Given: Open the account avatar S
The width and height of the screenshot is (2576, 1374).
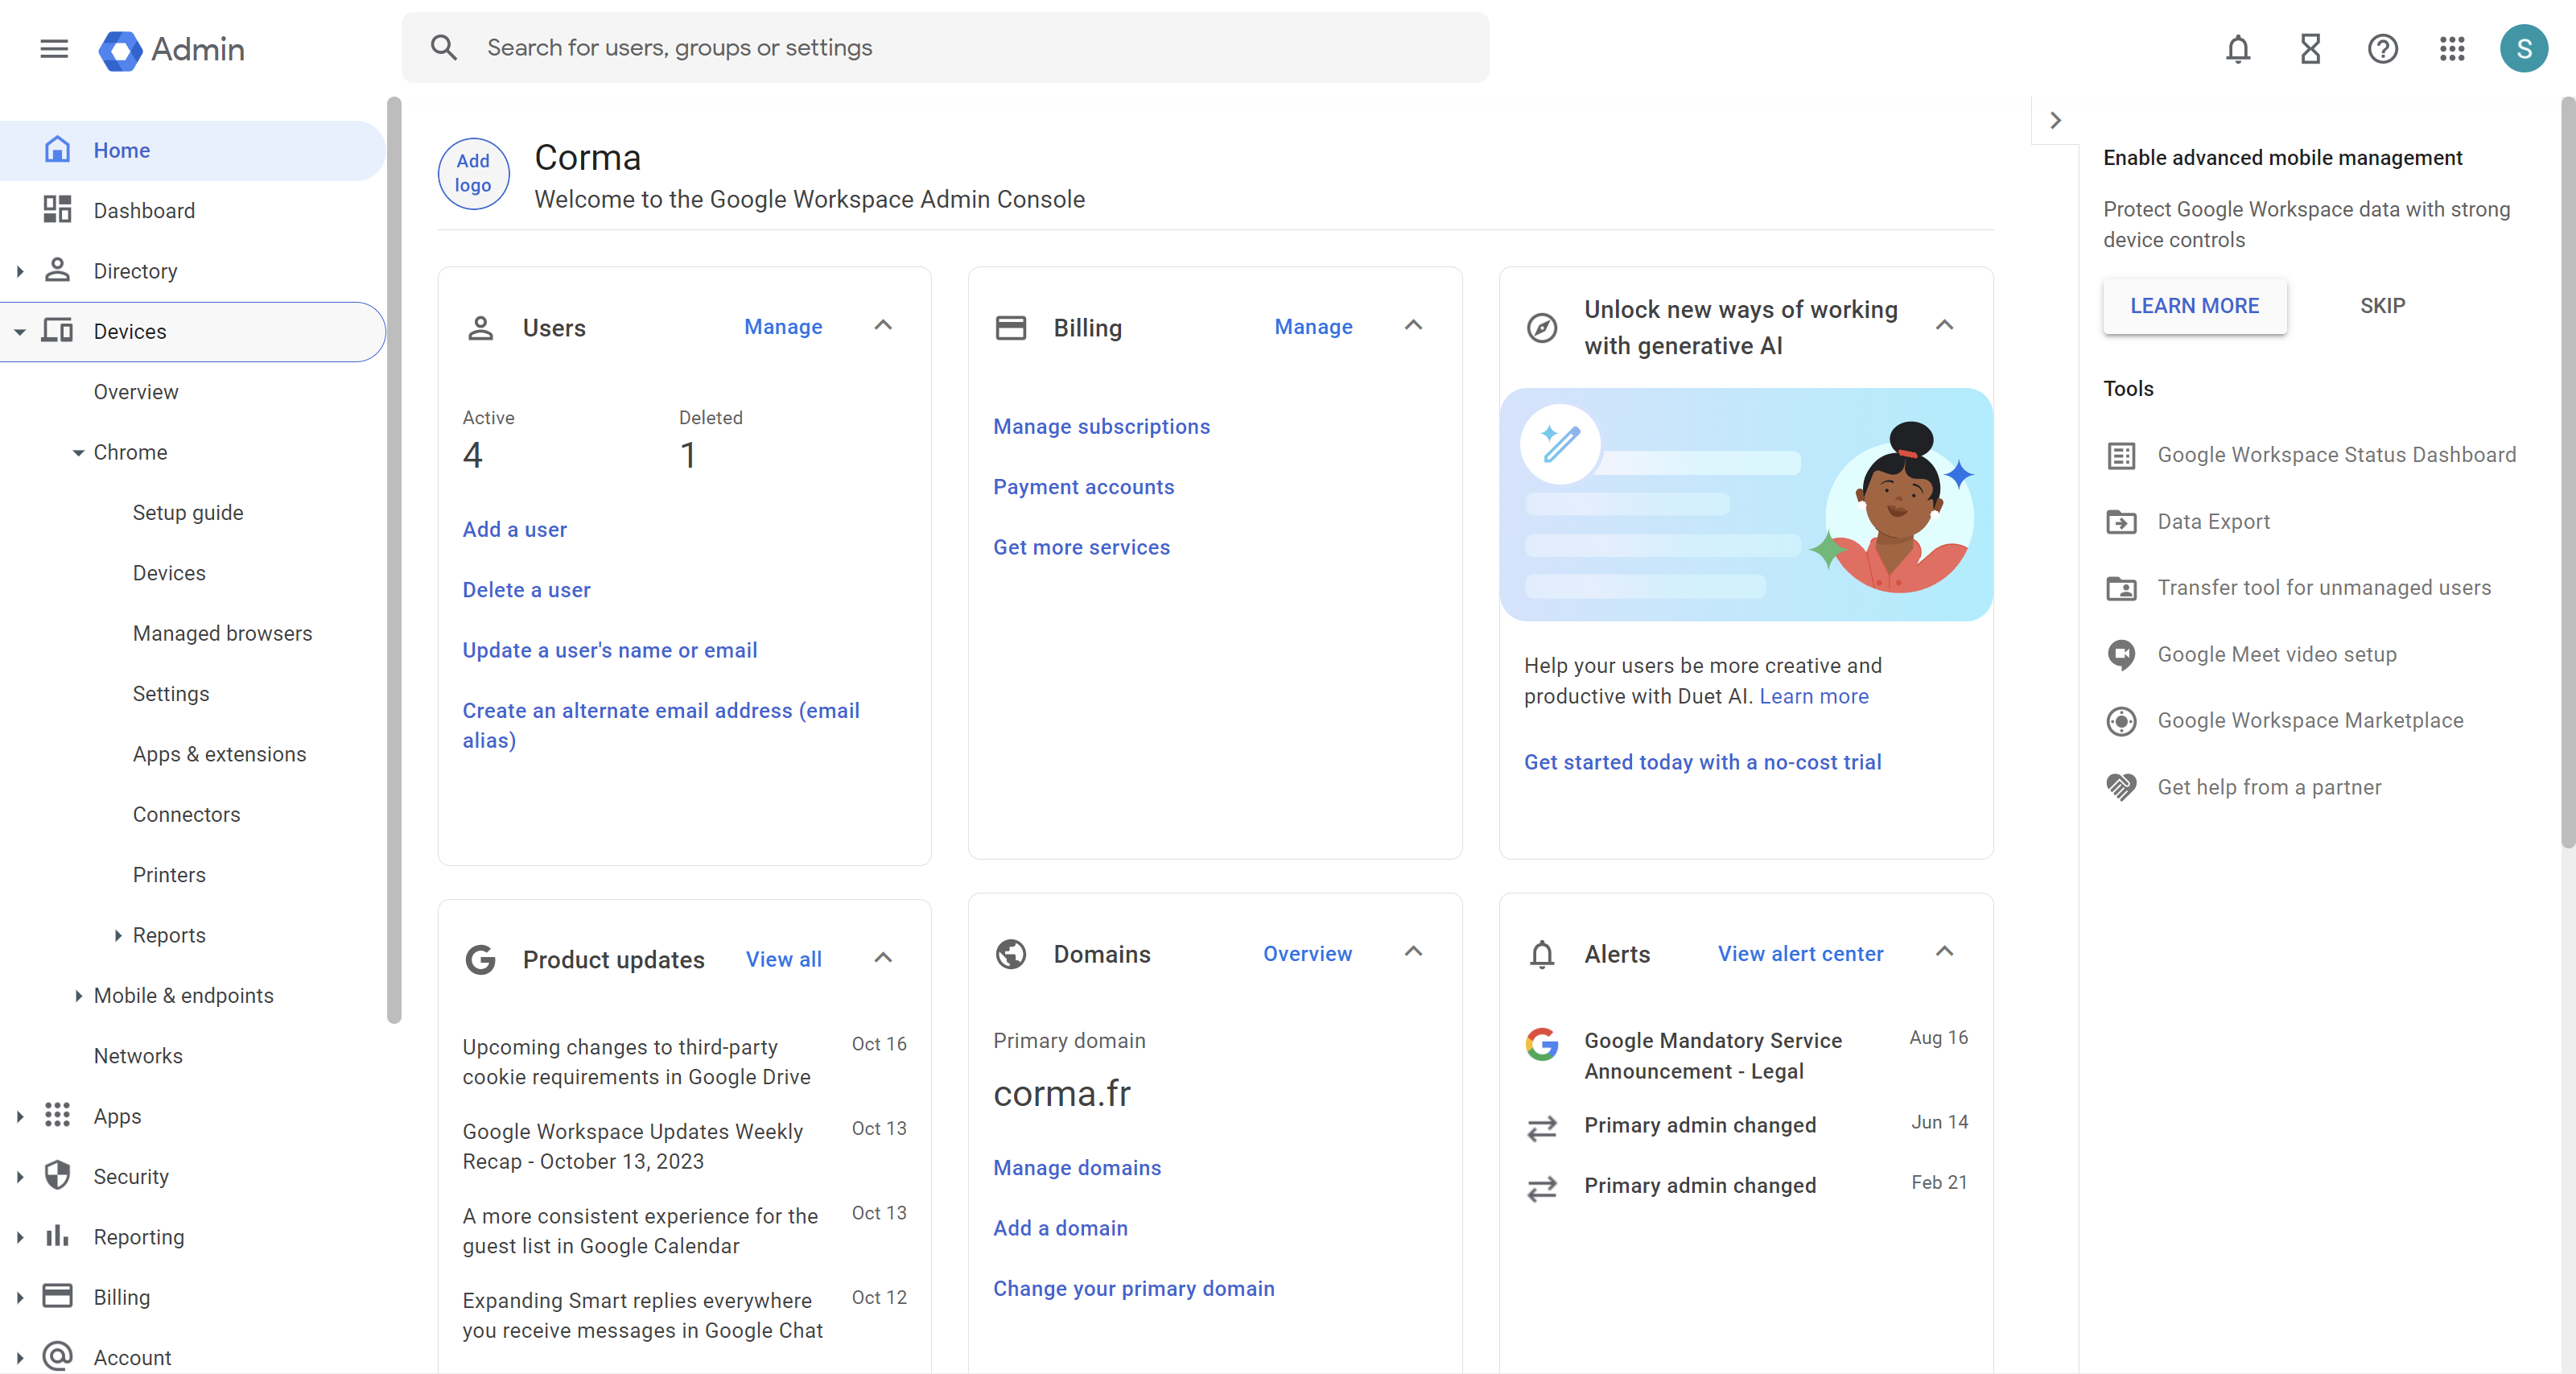Looking at the screenshot, I should point(2524,48).
